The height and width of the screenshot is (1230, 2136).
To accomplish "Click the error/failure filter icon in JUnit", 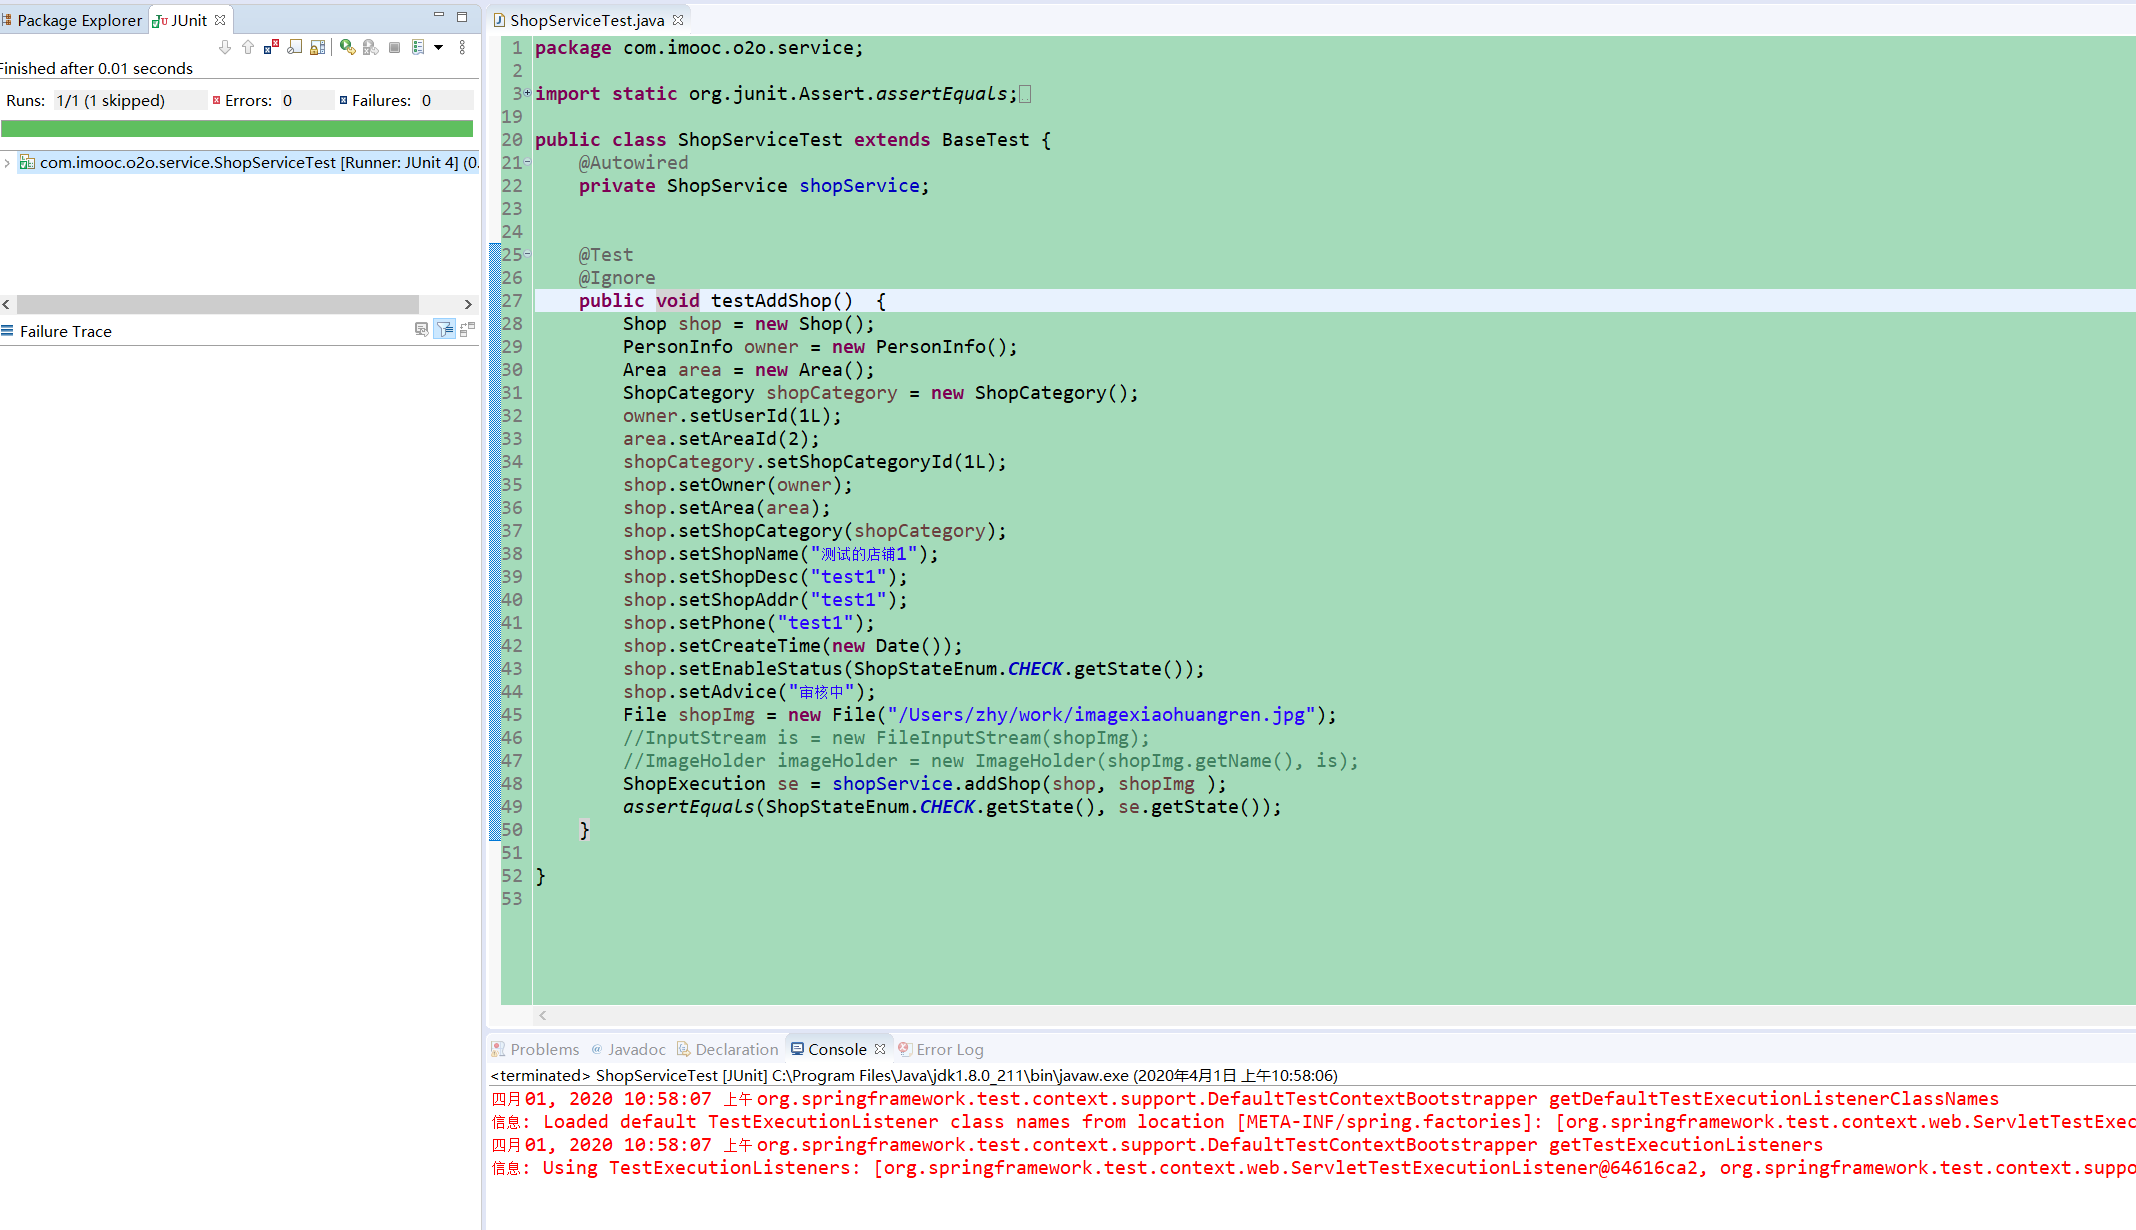I will (x=273, y=46).
